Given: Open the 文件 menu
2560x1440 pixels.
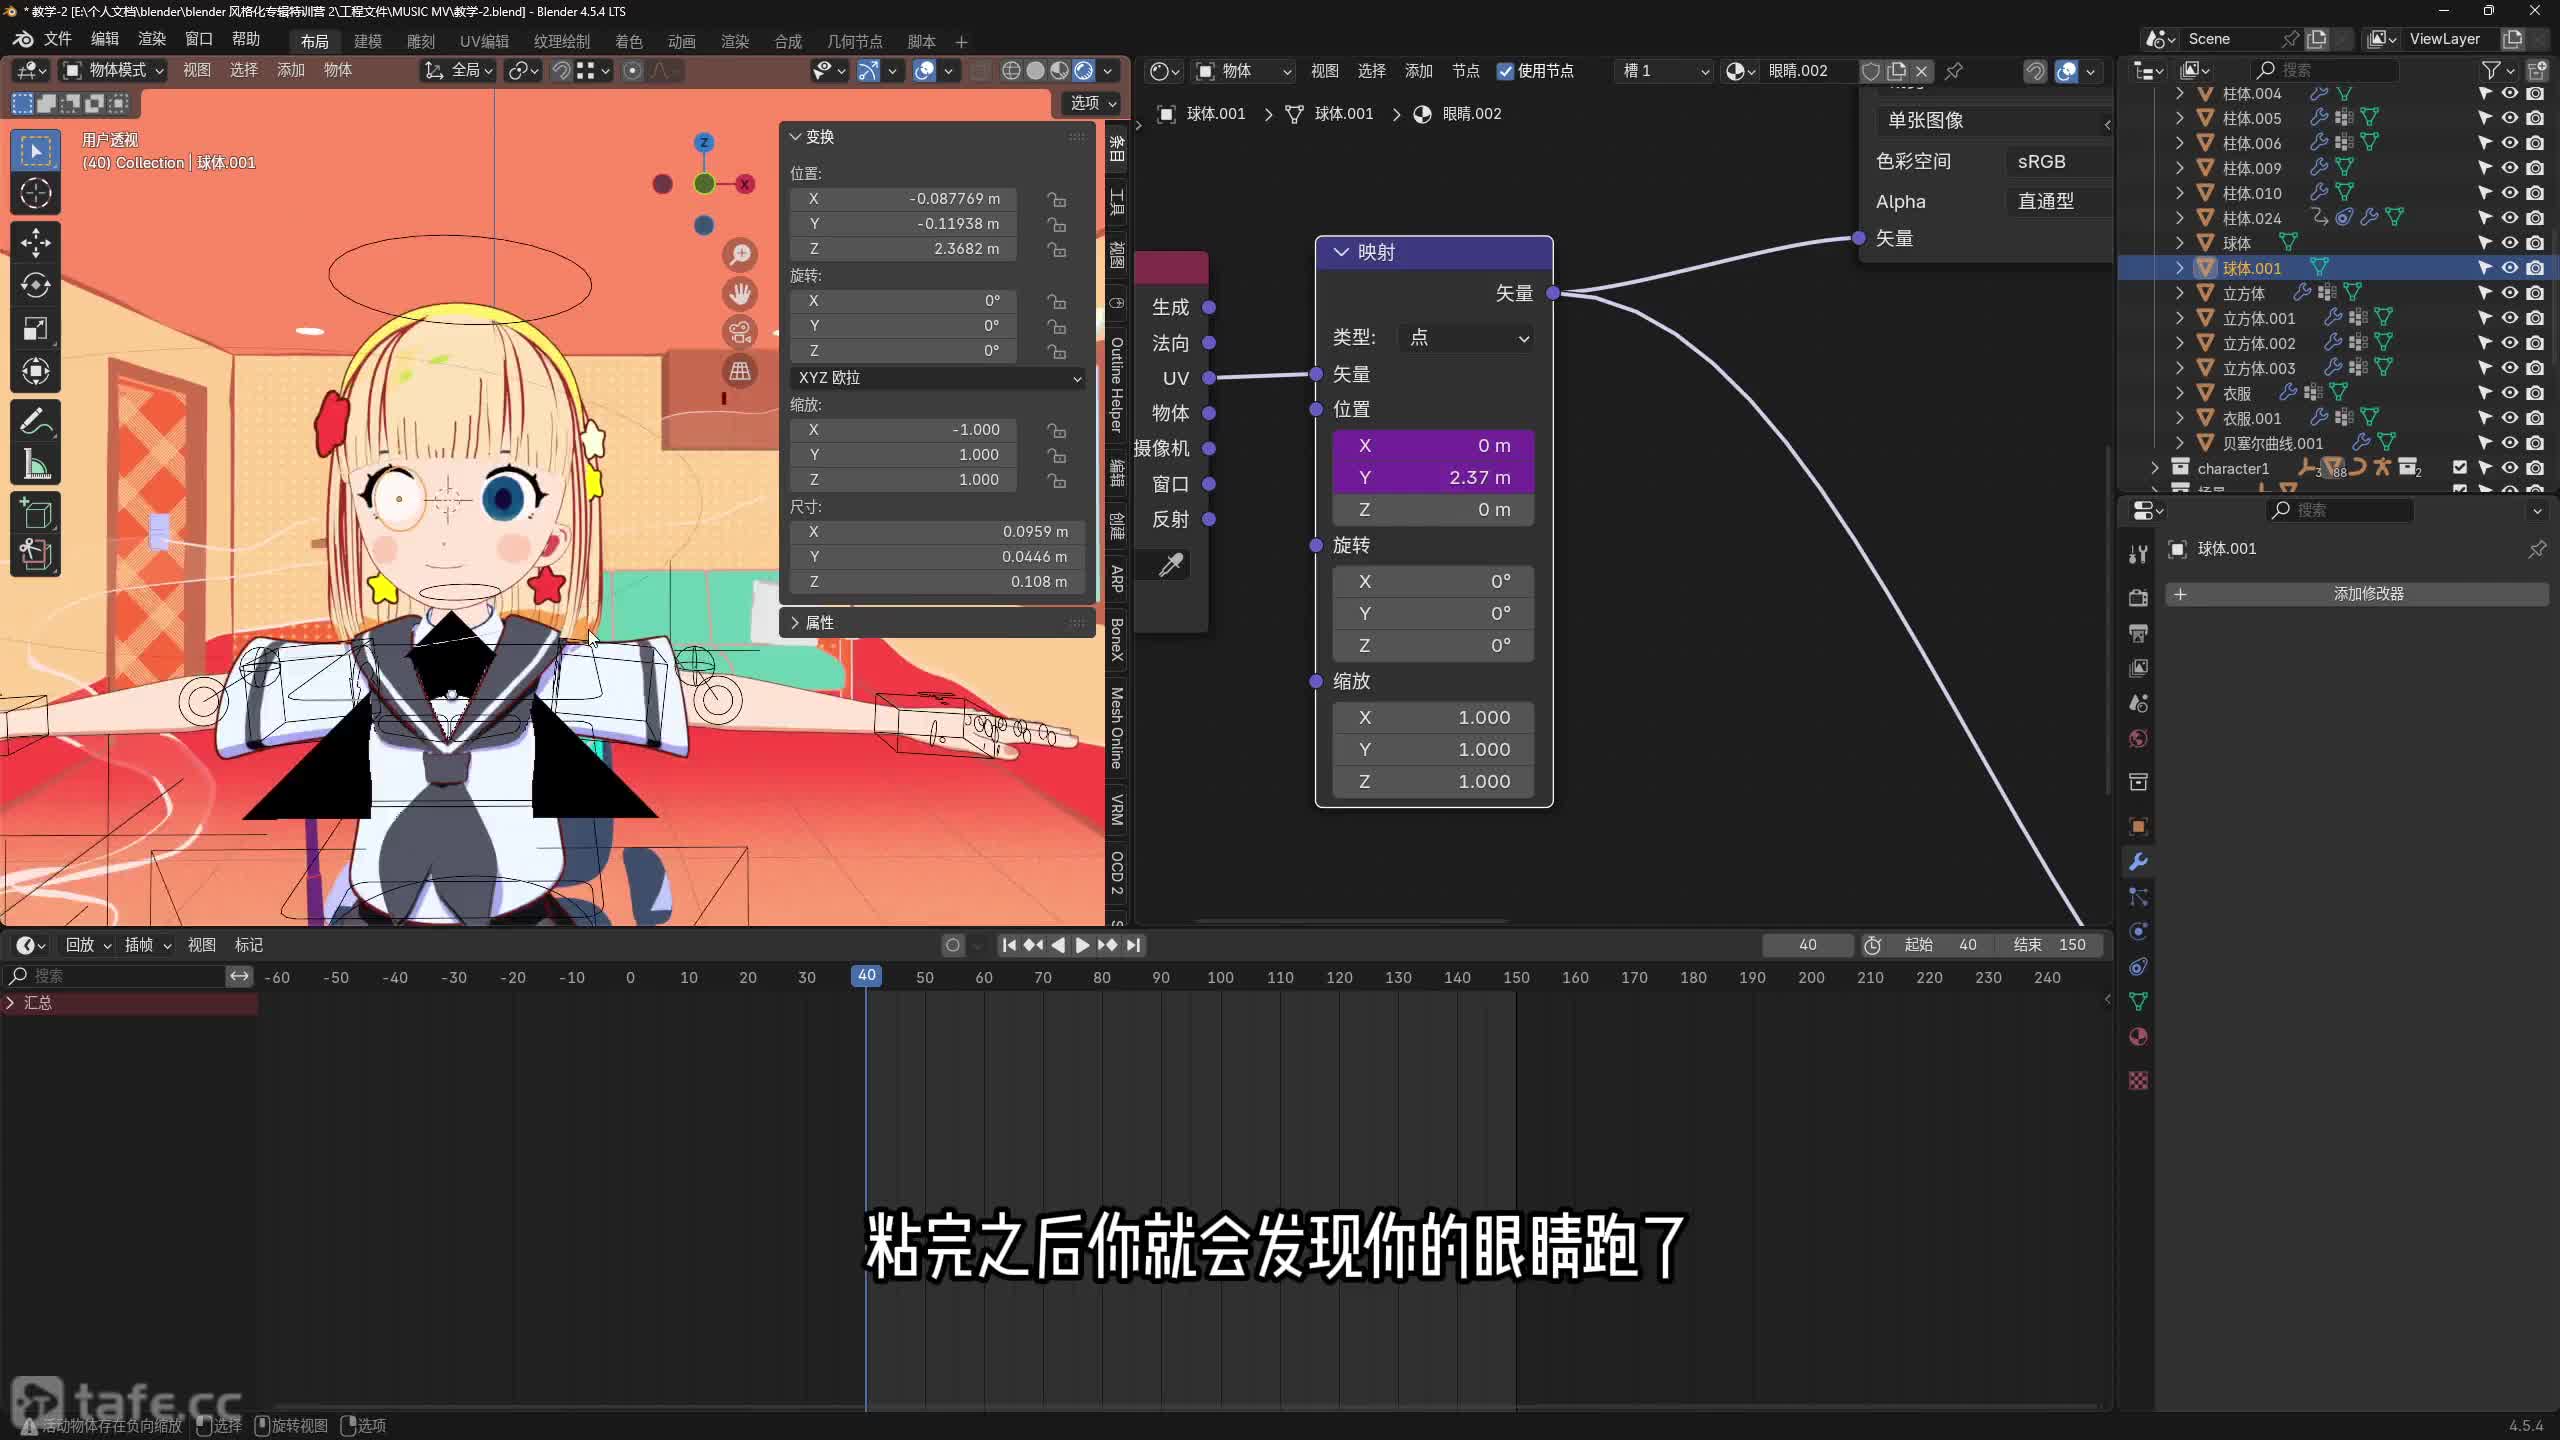Looking at the screenshot, I should pyautogui.click(x=57, y=39).
